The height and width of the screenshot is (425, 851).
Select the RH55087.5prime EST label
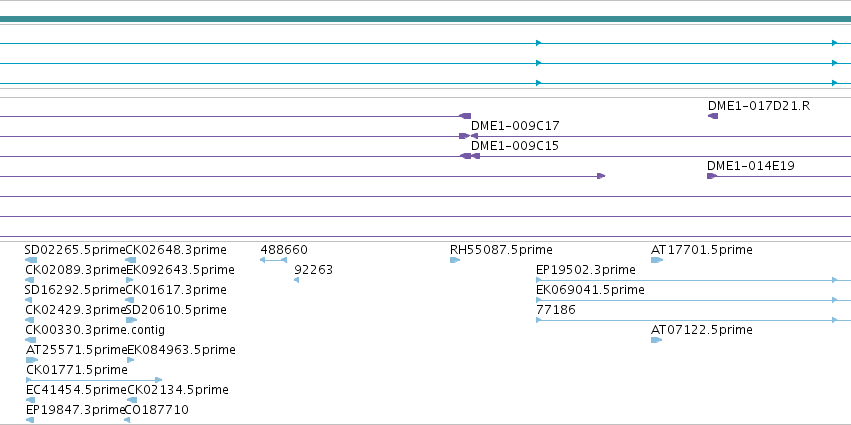[x=501, y=250]
